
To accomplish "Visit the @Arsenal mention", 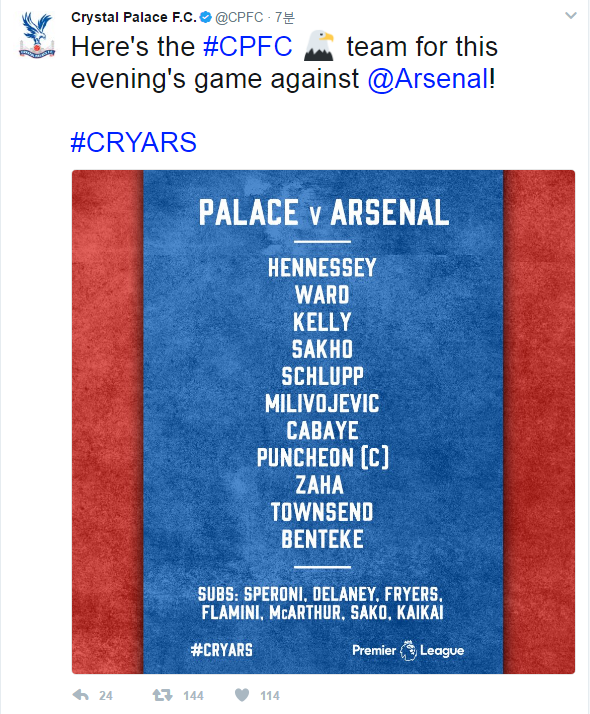I will click(x=428, y=79).
